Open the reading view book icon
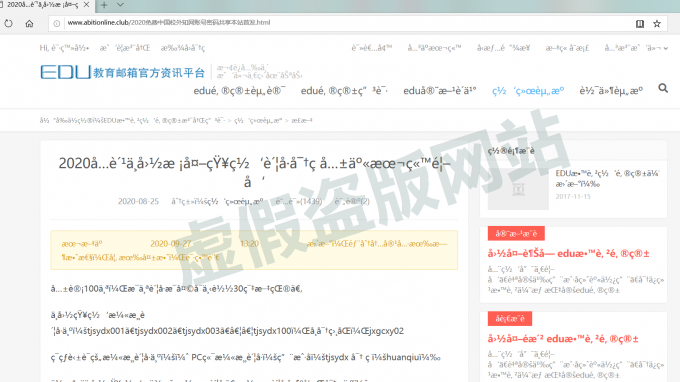 coord(640,24)
